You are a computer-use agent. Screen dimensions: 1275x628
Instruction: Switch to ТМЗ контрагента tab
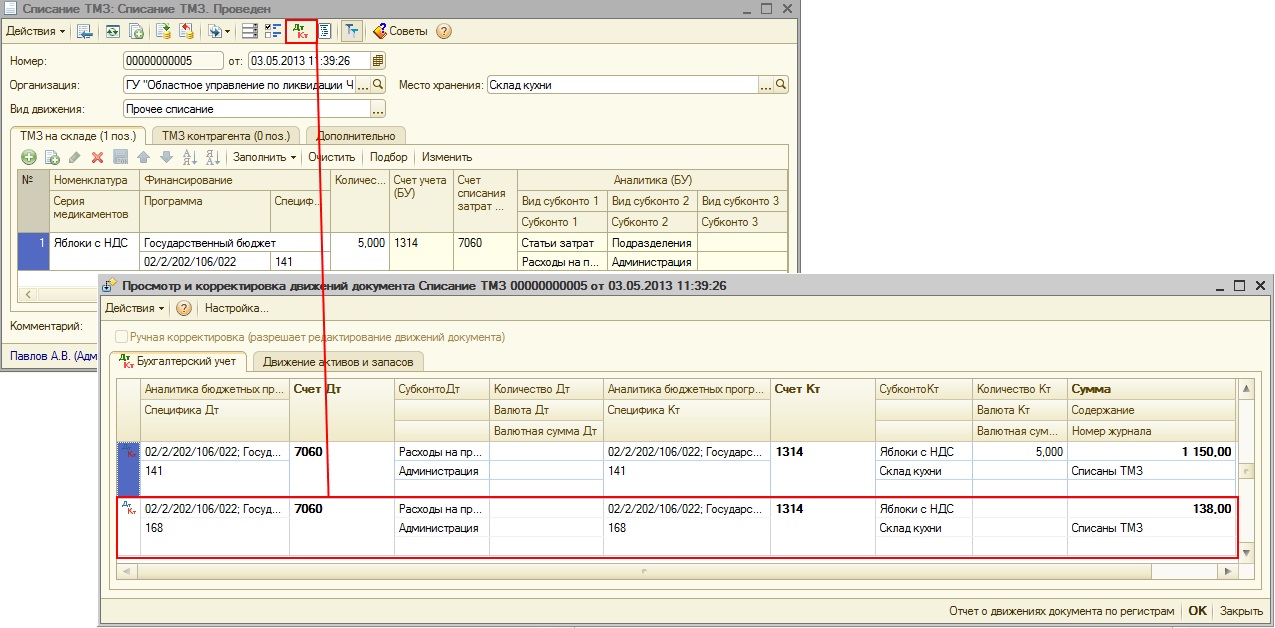point(225,136)
